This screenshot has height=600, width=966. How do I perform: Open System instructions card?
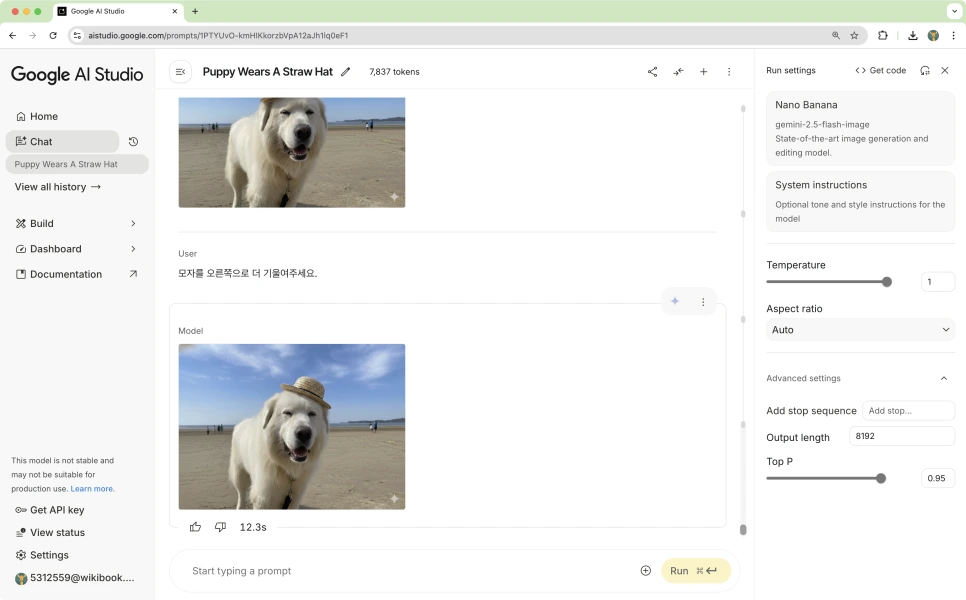coord(860,201)
